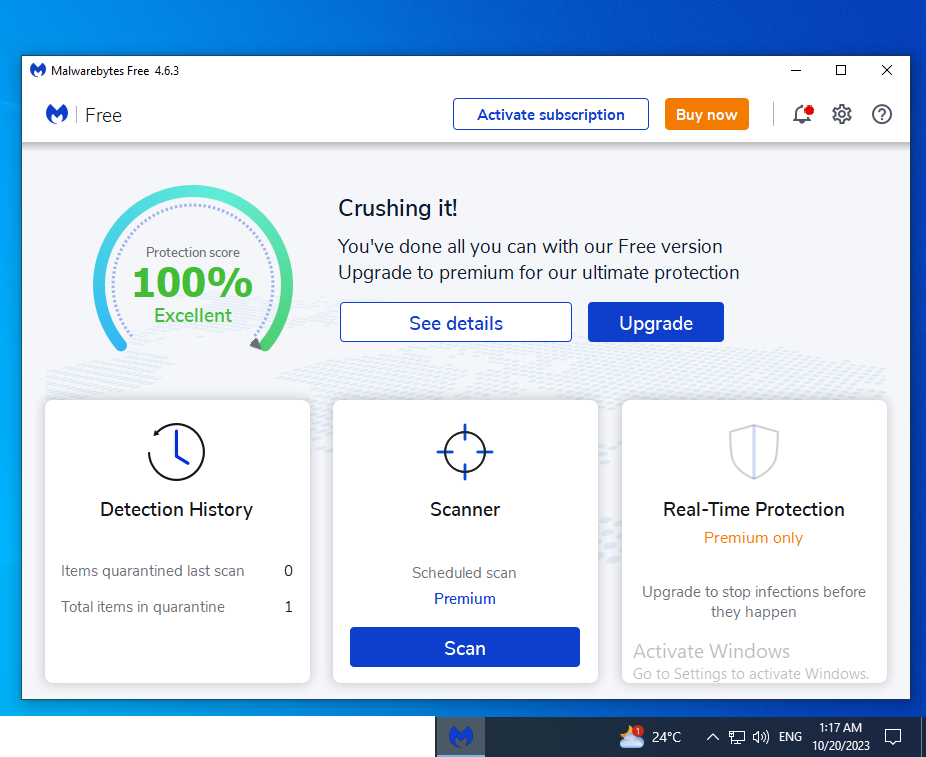
Task: Start a scan with Scan button
Action: pyautogui.click(x=465, y=647)
